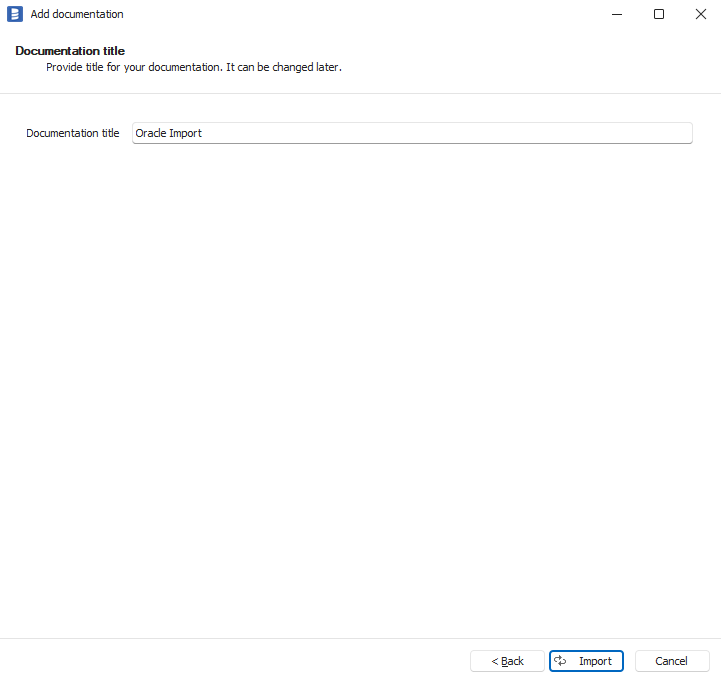Focus the Documentation title input field
Image resolution: width=721 pixels, height=681 pixels.
411,133
